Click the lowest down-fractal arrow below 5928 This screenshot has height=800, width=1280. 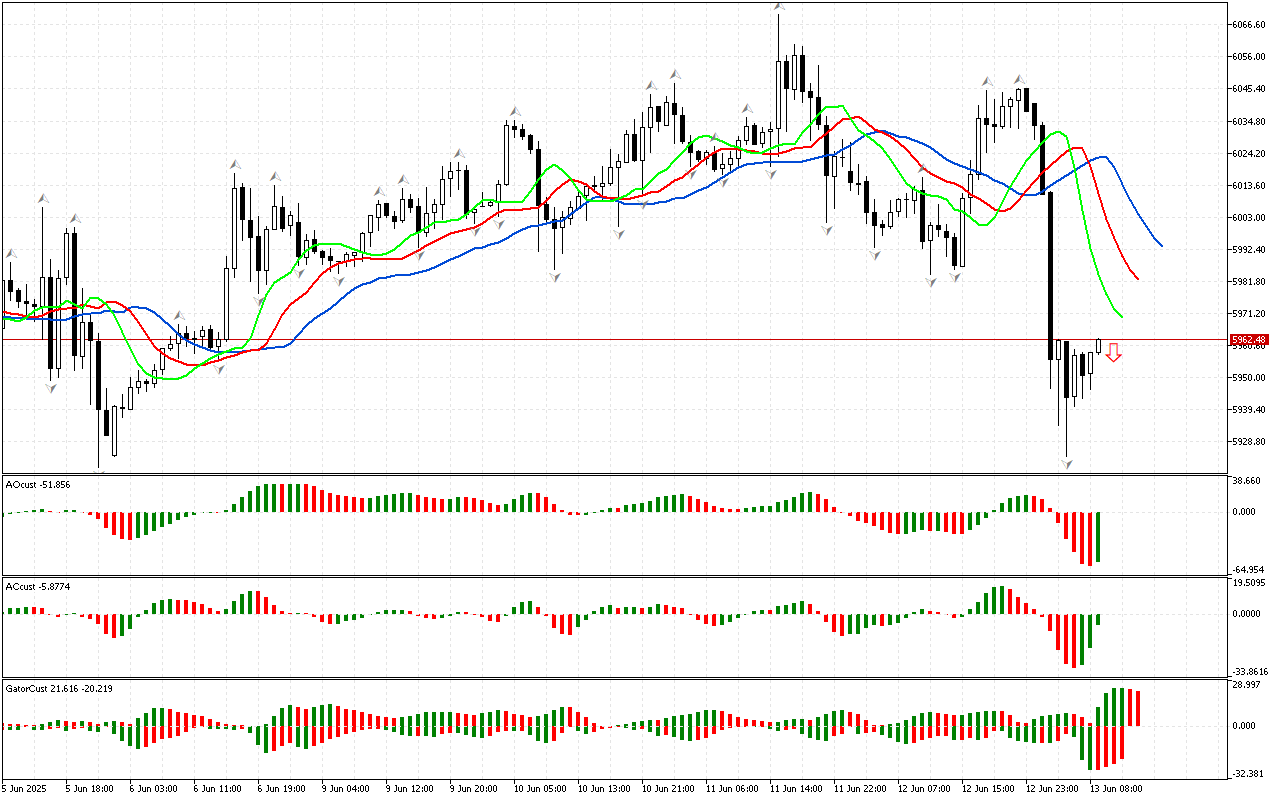tap(1067, 463)
